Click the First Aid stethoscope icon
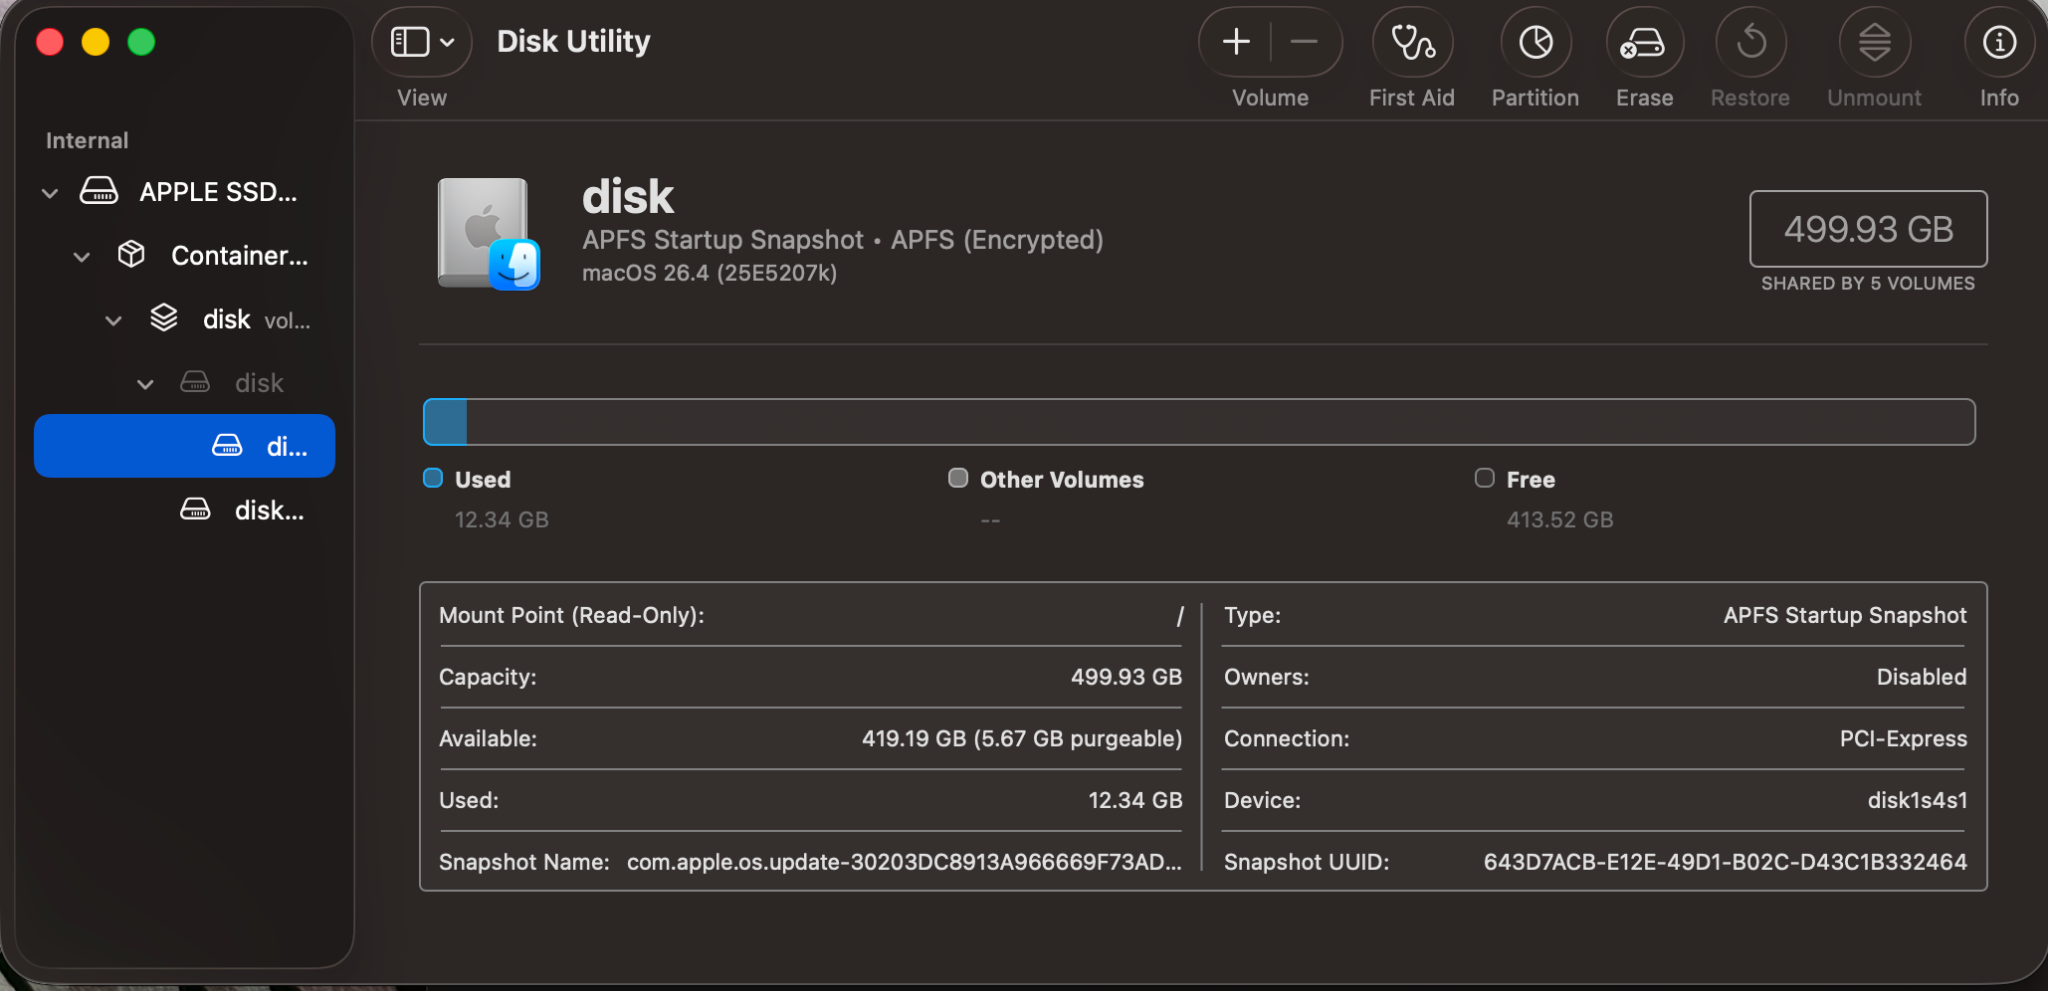The width and height of the screenshot is (2048, 991). [1412, 43]
